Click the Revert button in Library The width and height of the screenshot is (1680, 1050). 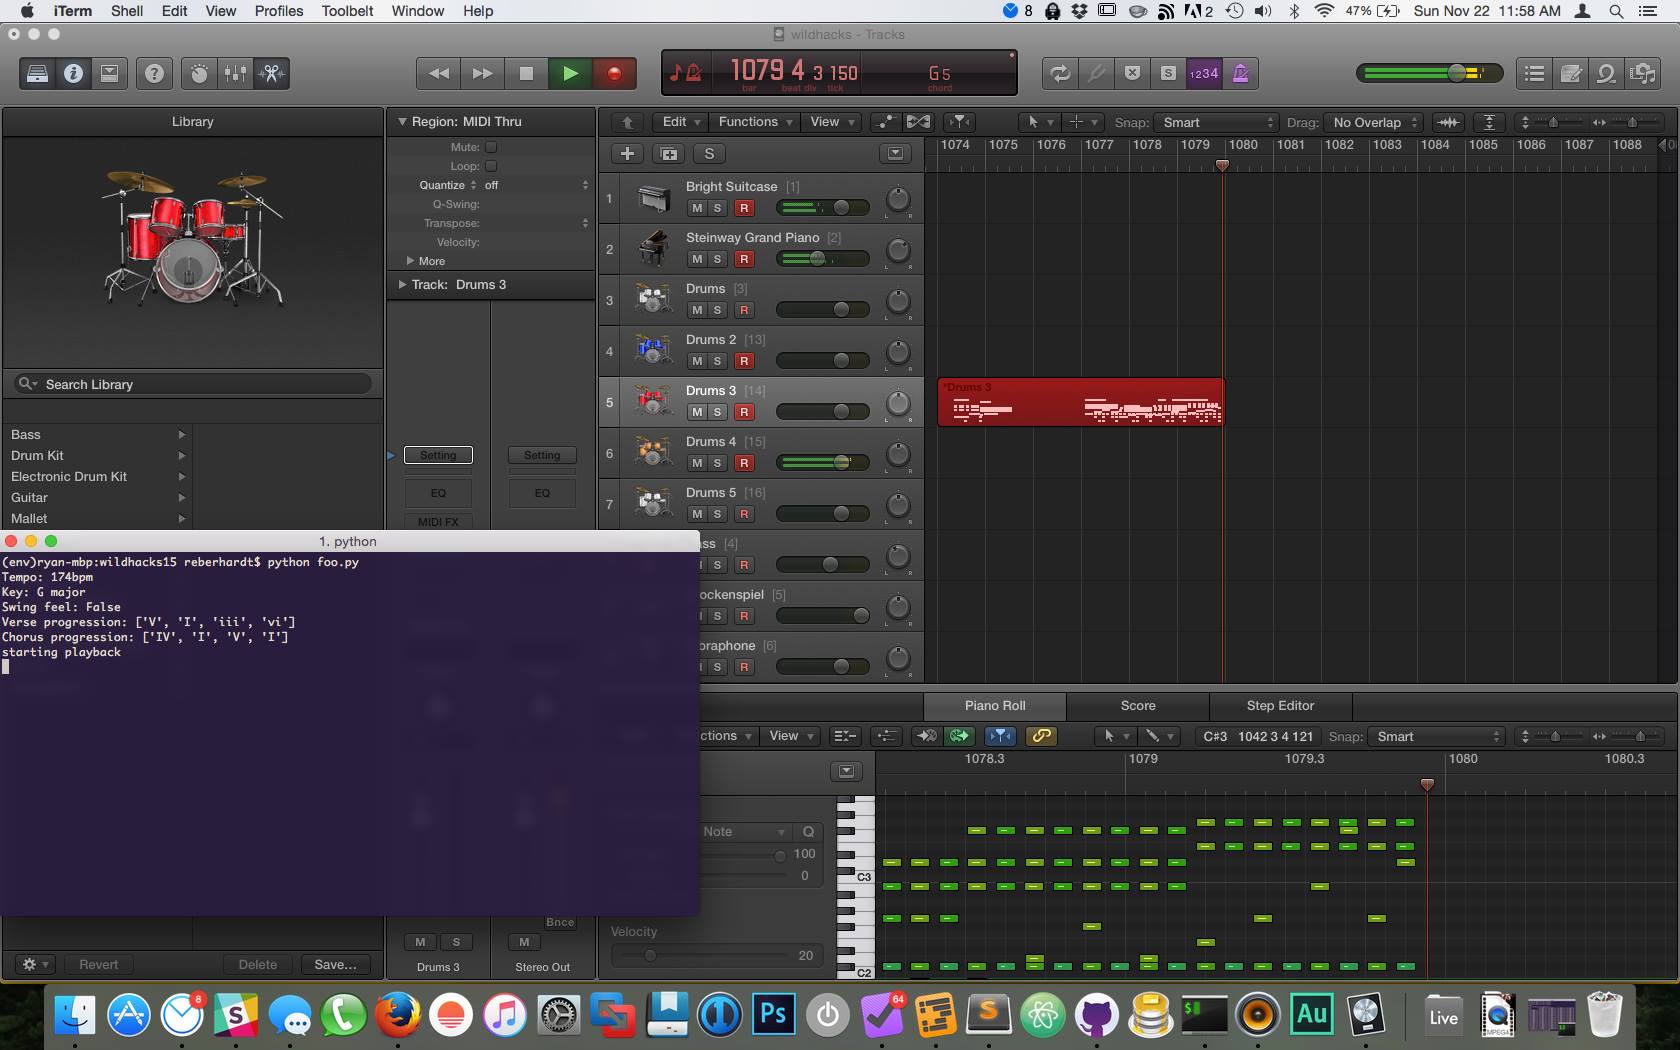[x=98, y=965]
